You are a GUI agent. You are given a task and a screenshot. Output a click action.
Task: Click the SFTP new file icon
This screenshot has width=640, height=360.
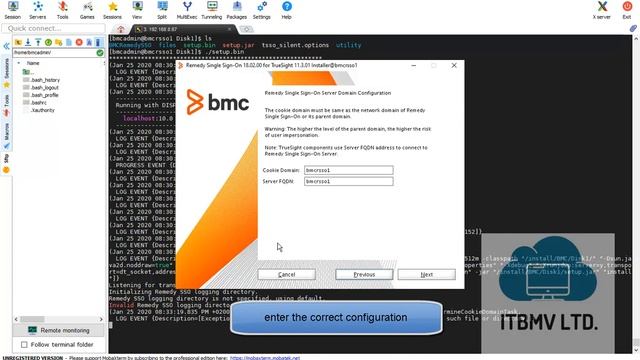[69, 42]
